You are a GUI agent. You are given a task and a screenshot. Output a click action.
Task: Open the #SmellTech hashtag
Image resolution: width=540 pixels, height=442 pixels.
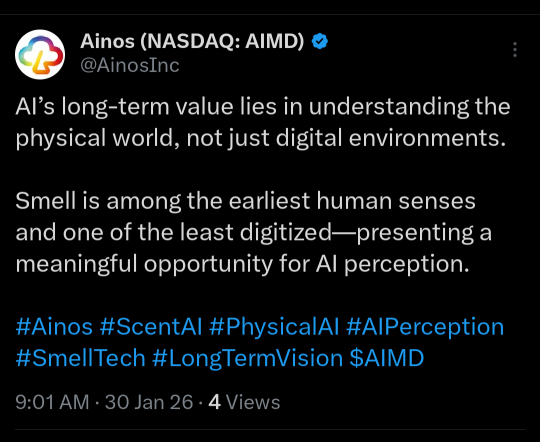(x=80, y=358)
